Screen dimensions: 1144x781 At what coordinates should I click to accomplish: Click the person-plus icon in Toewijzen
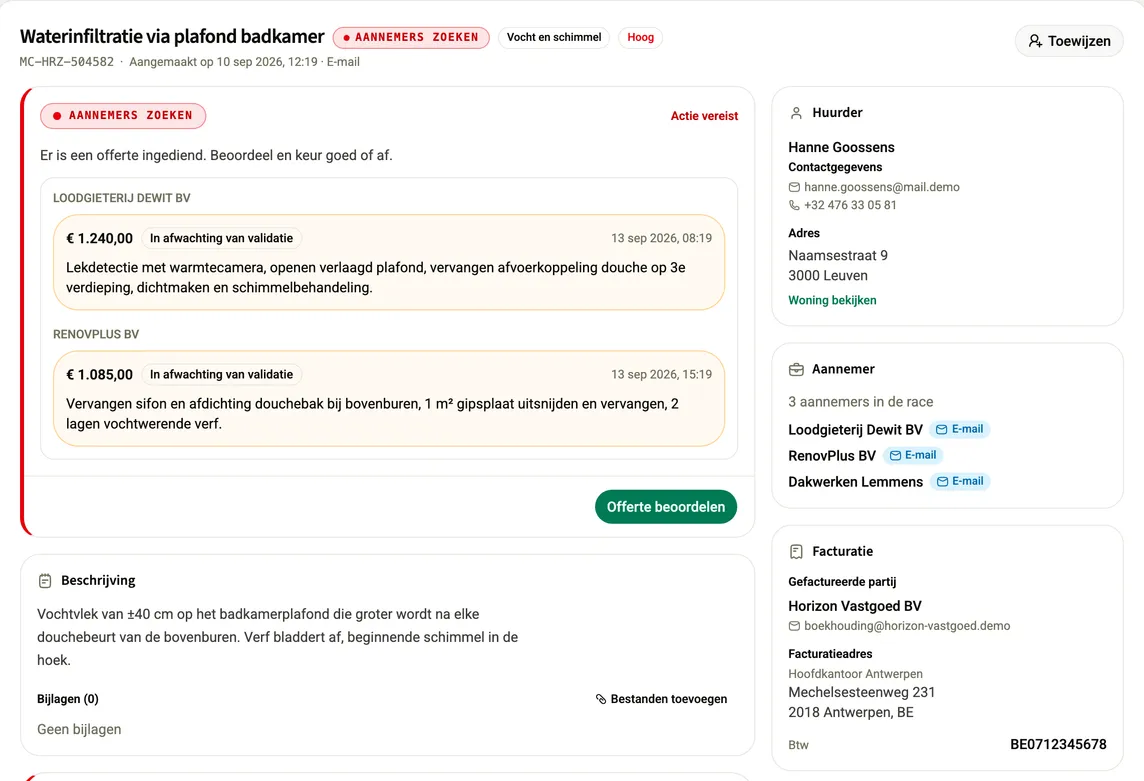tap(1035, 41)
